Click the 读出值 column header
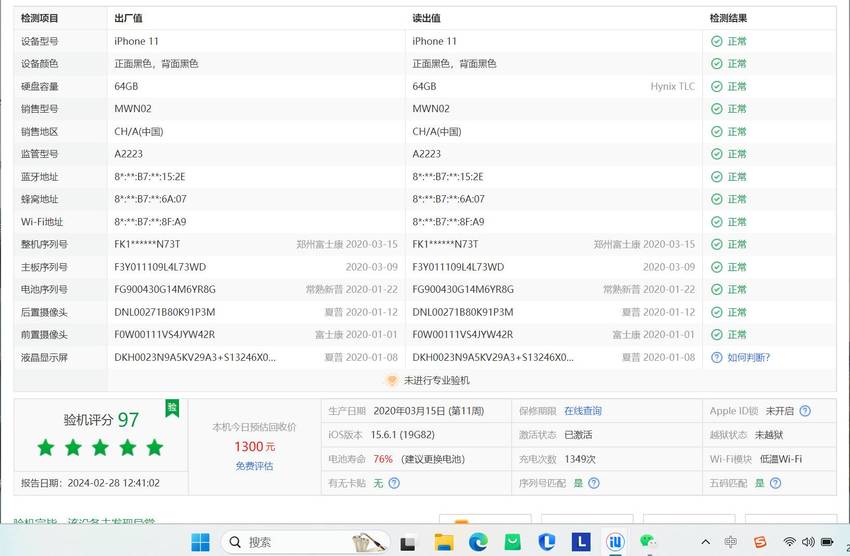 [x=427, y=18]
